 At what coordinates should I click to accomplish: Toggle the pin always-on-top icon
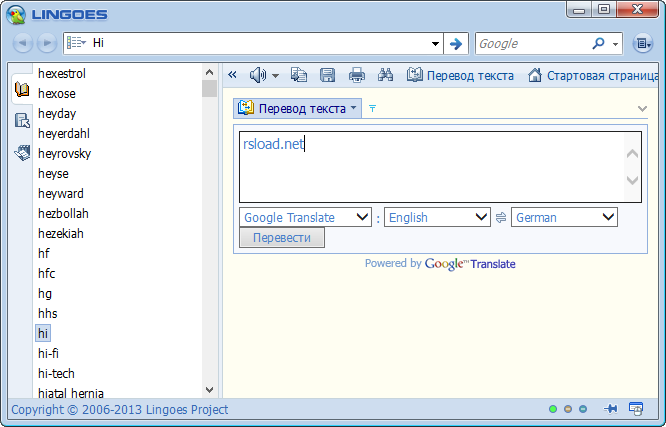click(x=610, y=409)
